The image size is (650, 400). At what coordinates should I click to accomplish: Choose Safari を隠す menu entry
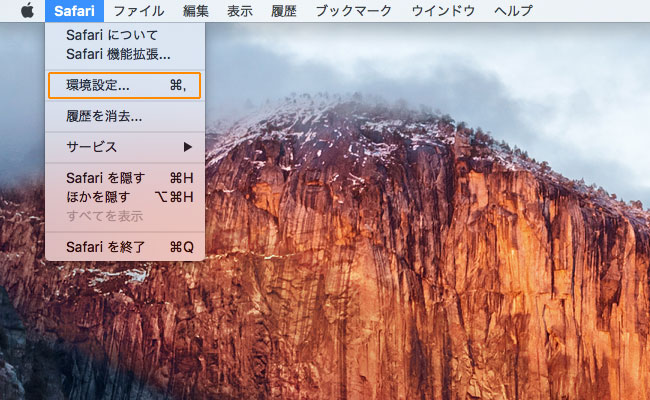pyautogui.click(x=125, y=178)
